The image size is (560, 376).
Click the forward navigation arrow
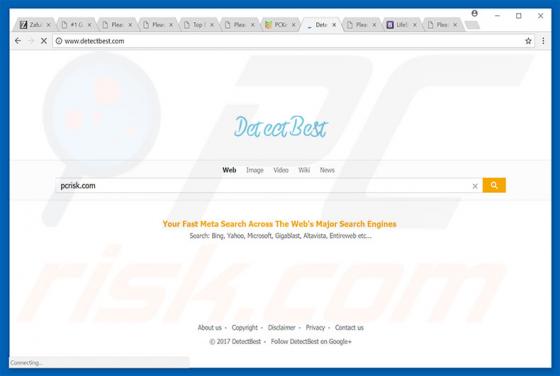(31, 41)
